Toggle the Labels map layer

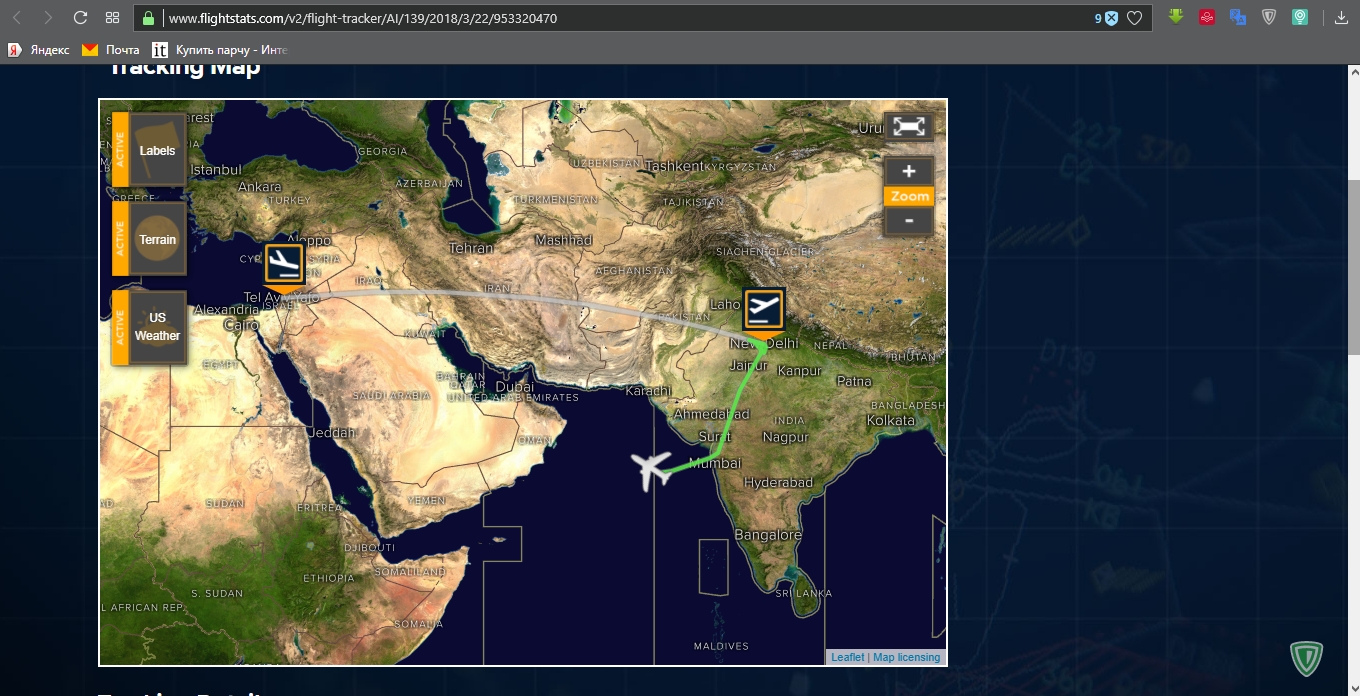[x=157, y=150]
